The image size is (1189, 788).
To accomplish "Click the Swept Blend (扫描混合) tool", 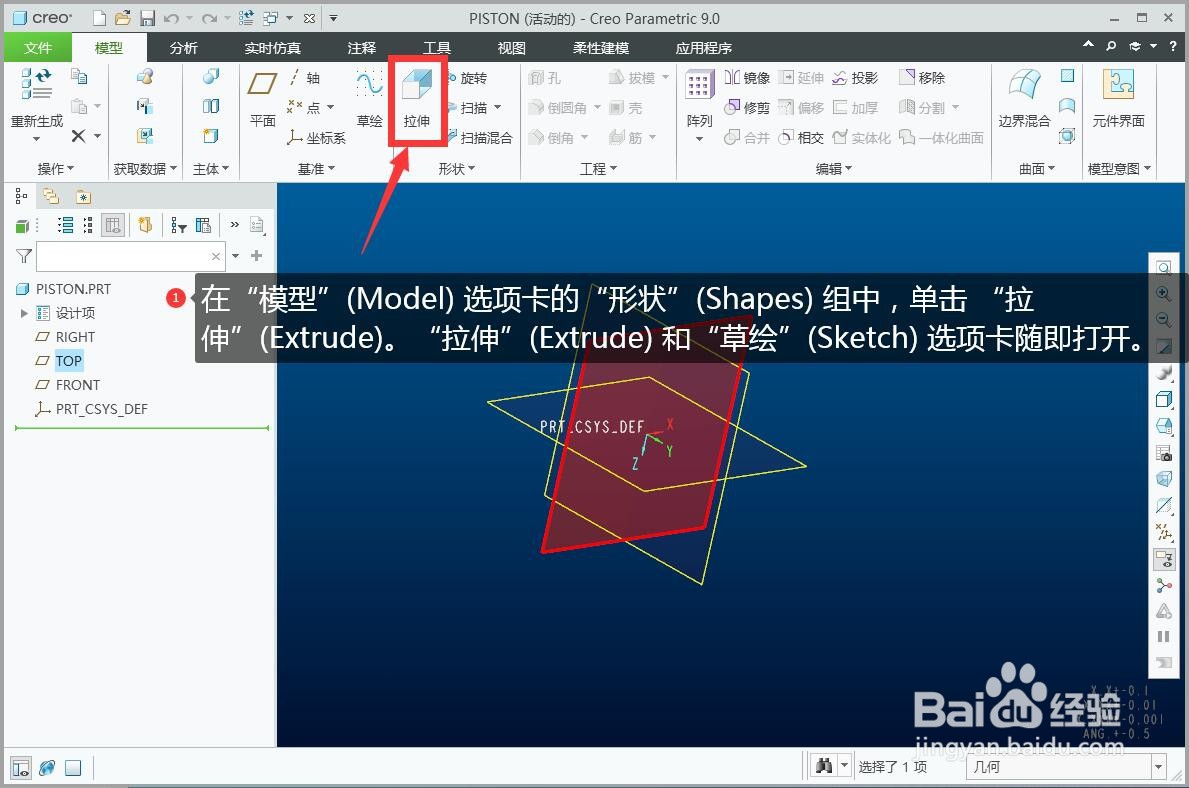I will [x=480, y=137].
